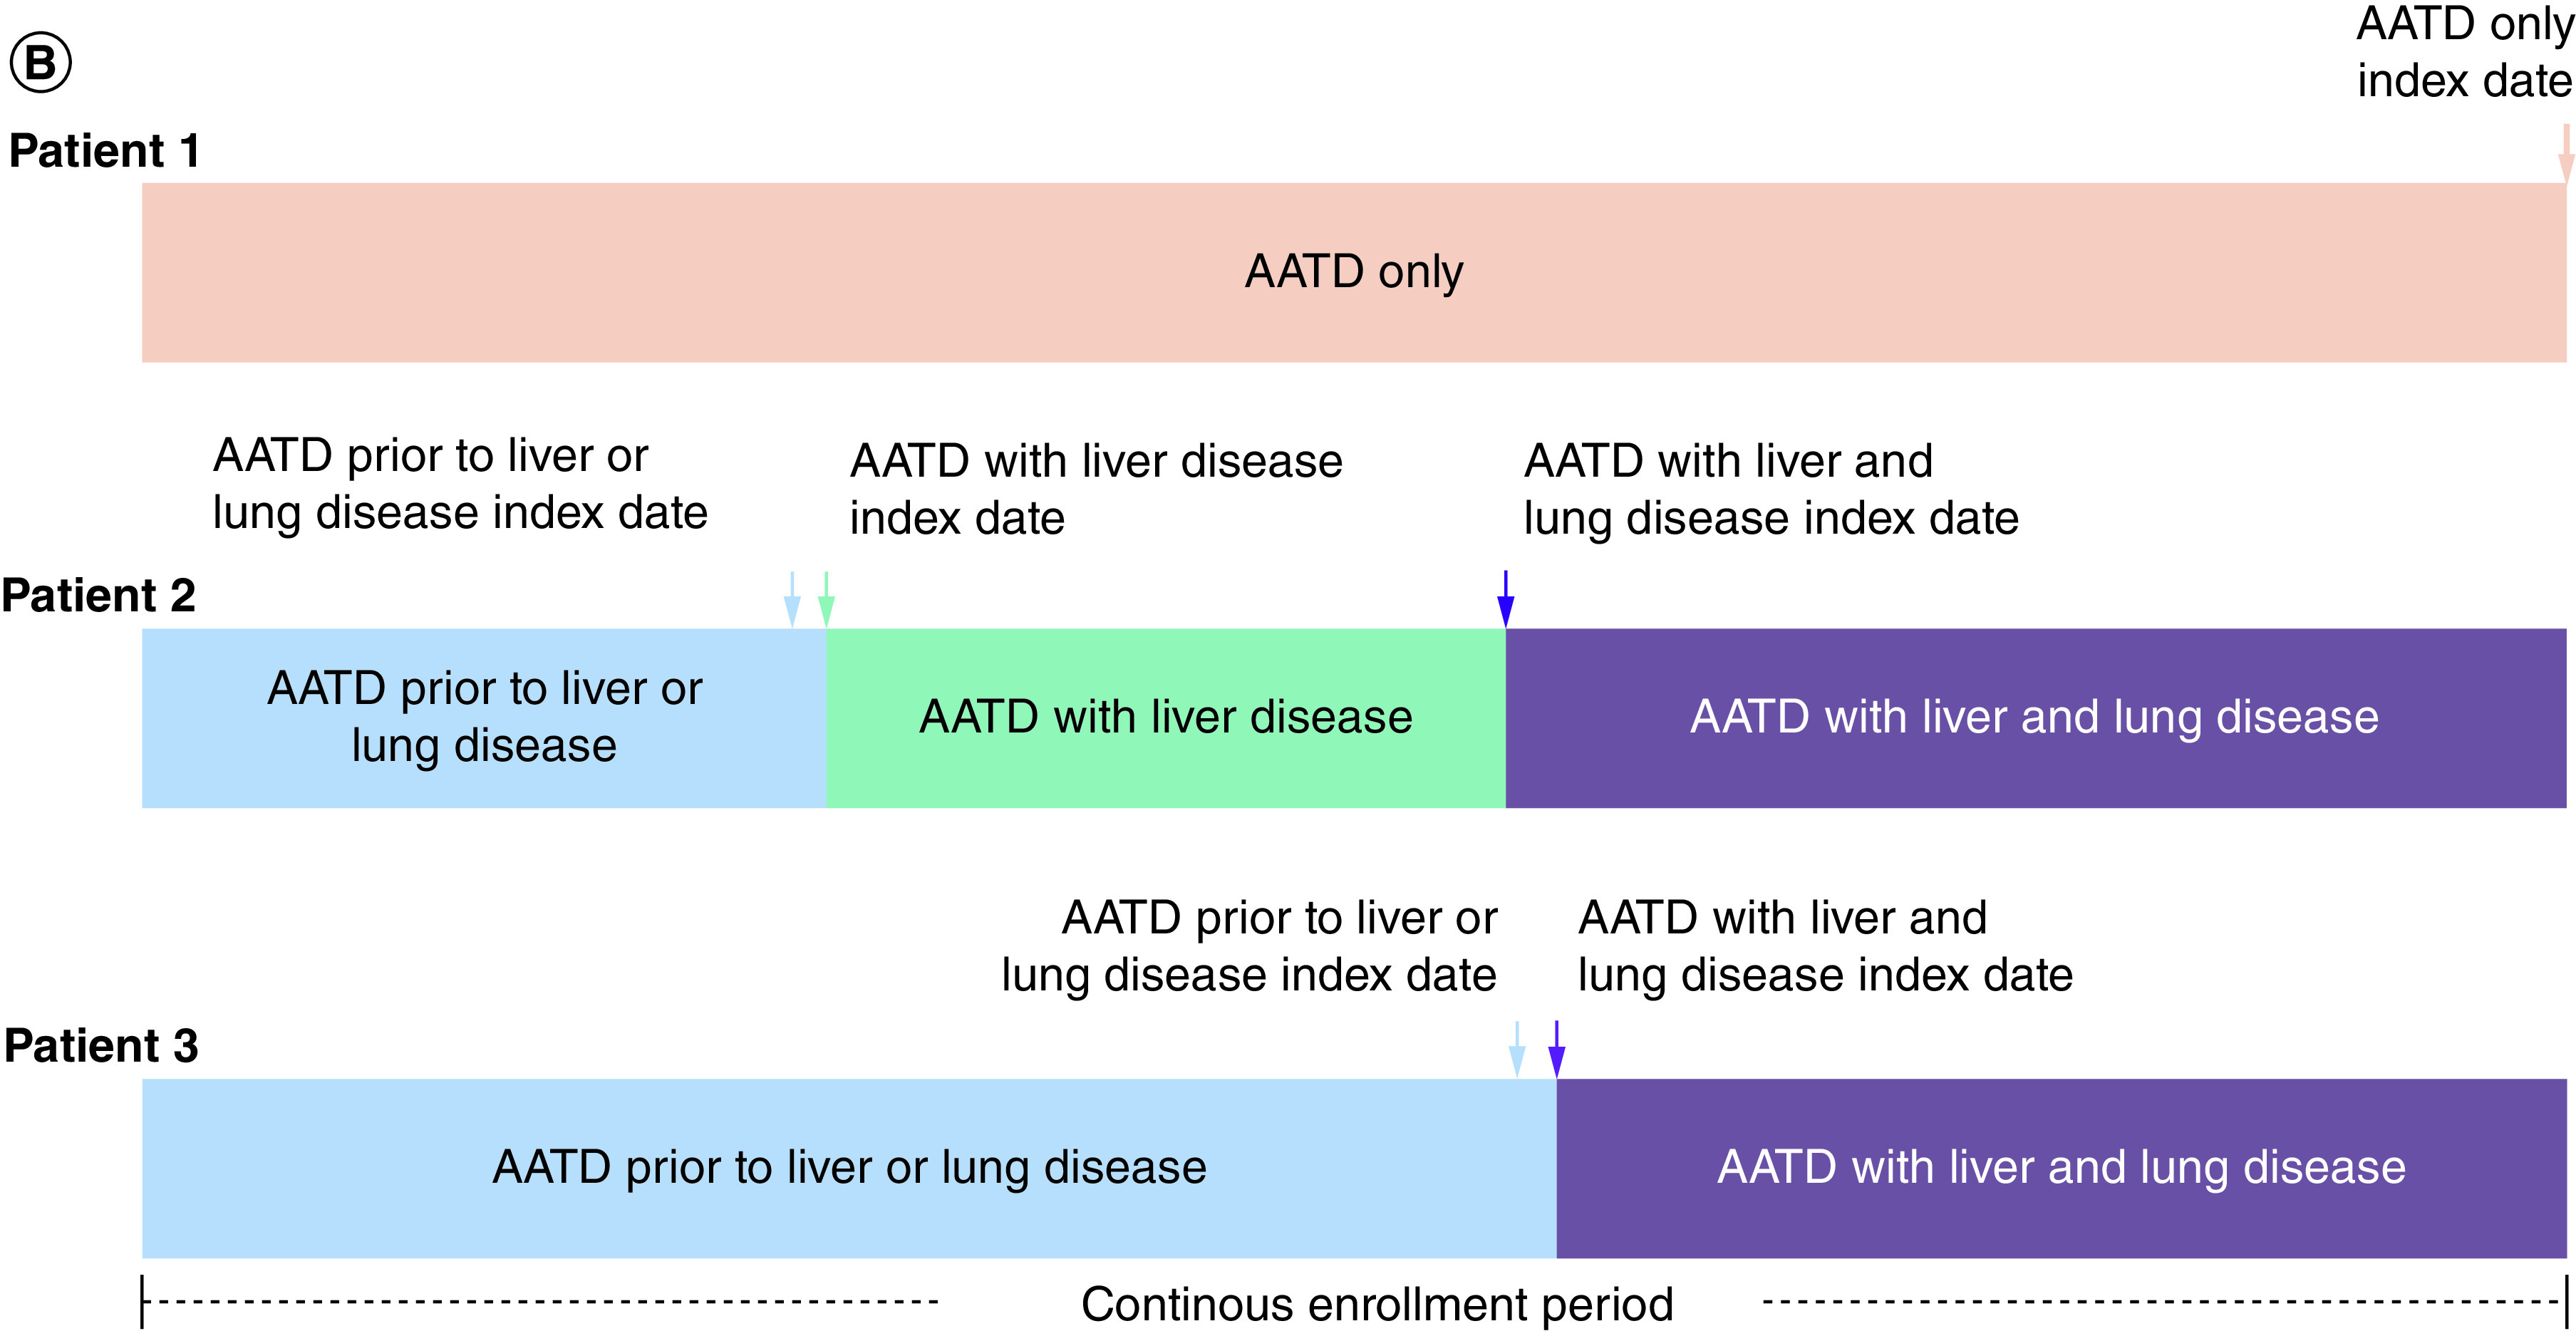Screen dimensions: 2576x1331
Task: Select Patient 2's purple liver and lung bar
Action: pyautogui.click(x=2035, y=718)
